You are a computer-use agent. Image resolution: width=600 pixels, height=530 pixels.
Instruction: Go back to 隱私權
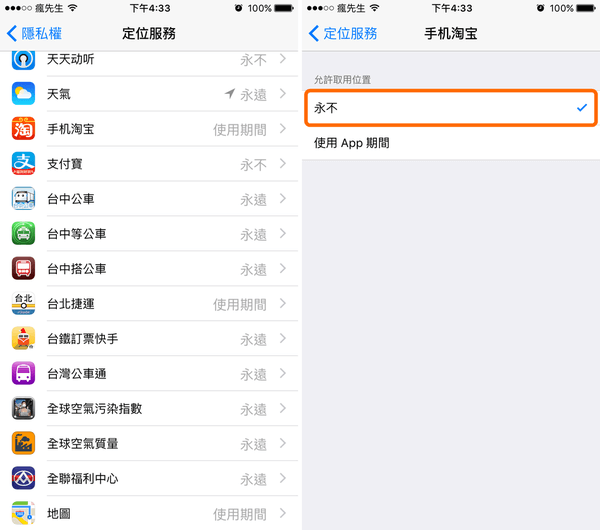point(34,33)
